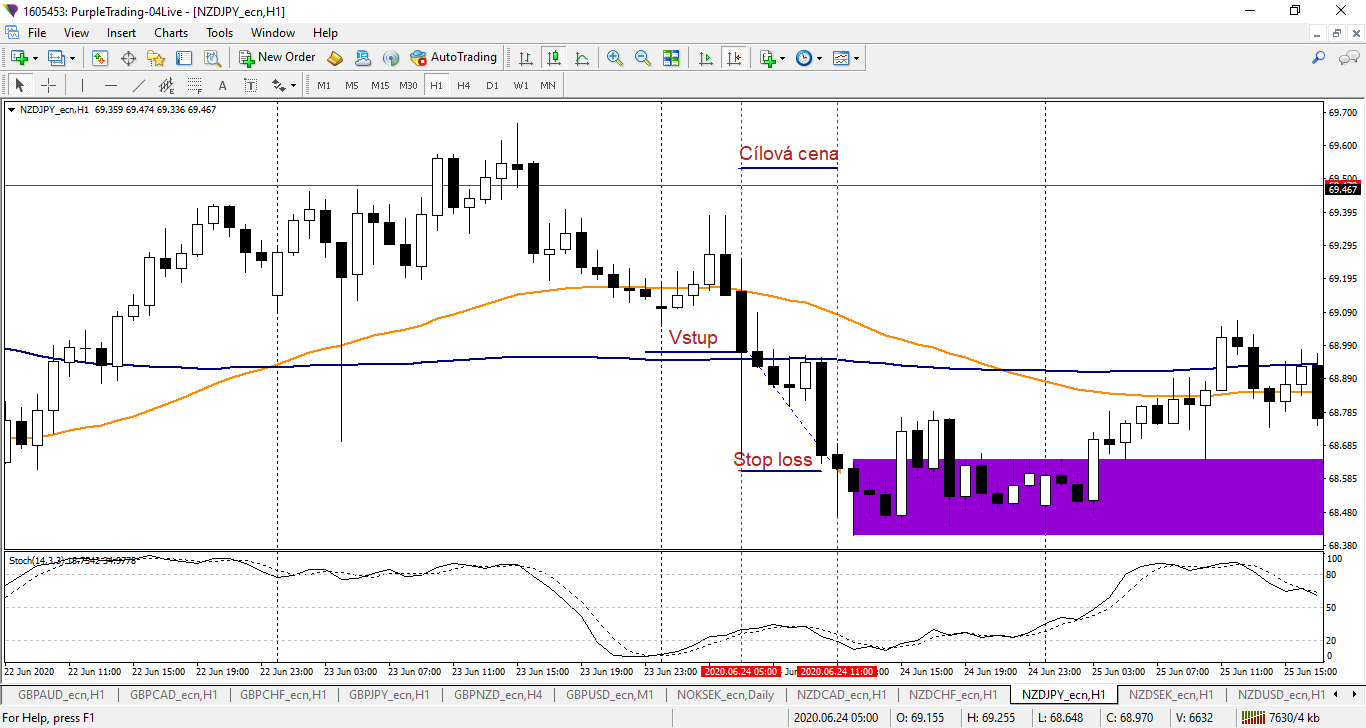
Task: Select the Equidistant Channel tool
Action: (167, 85)
